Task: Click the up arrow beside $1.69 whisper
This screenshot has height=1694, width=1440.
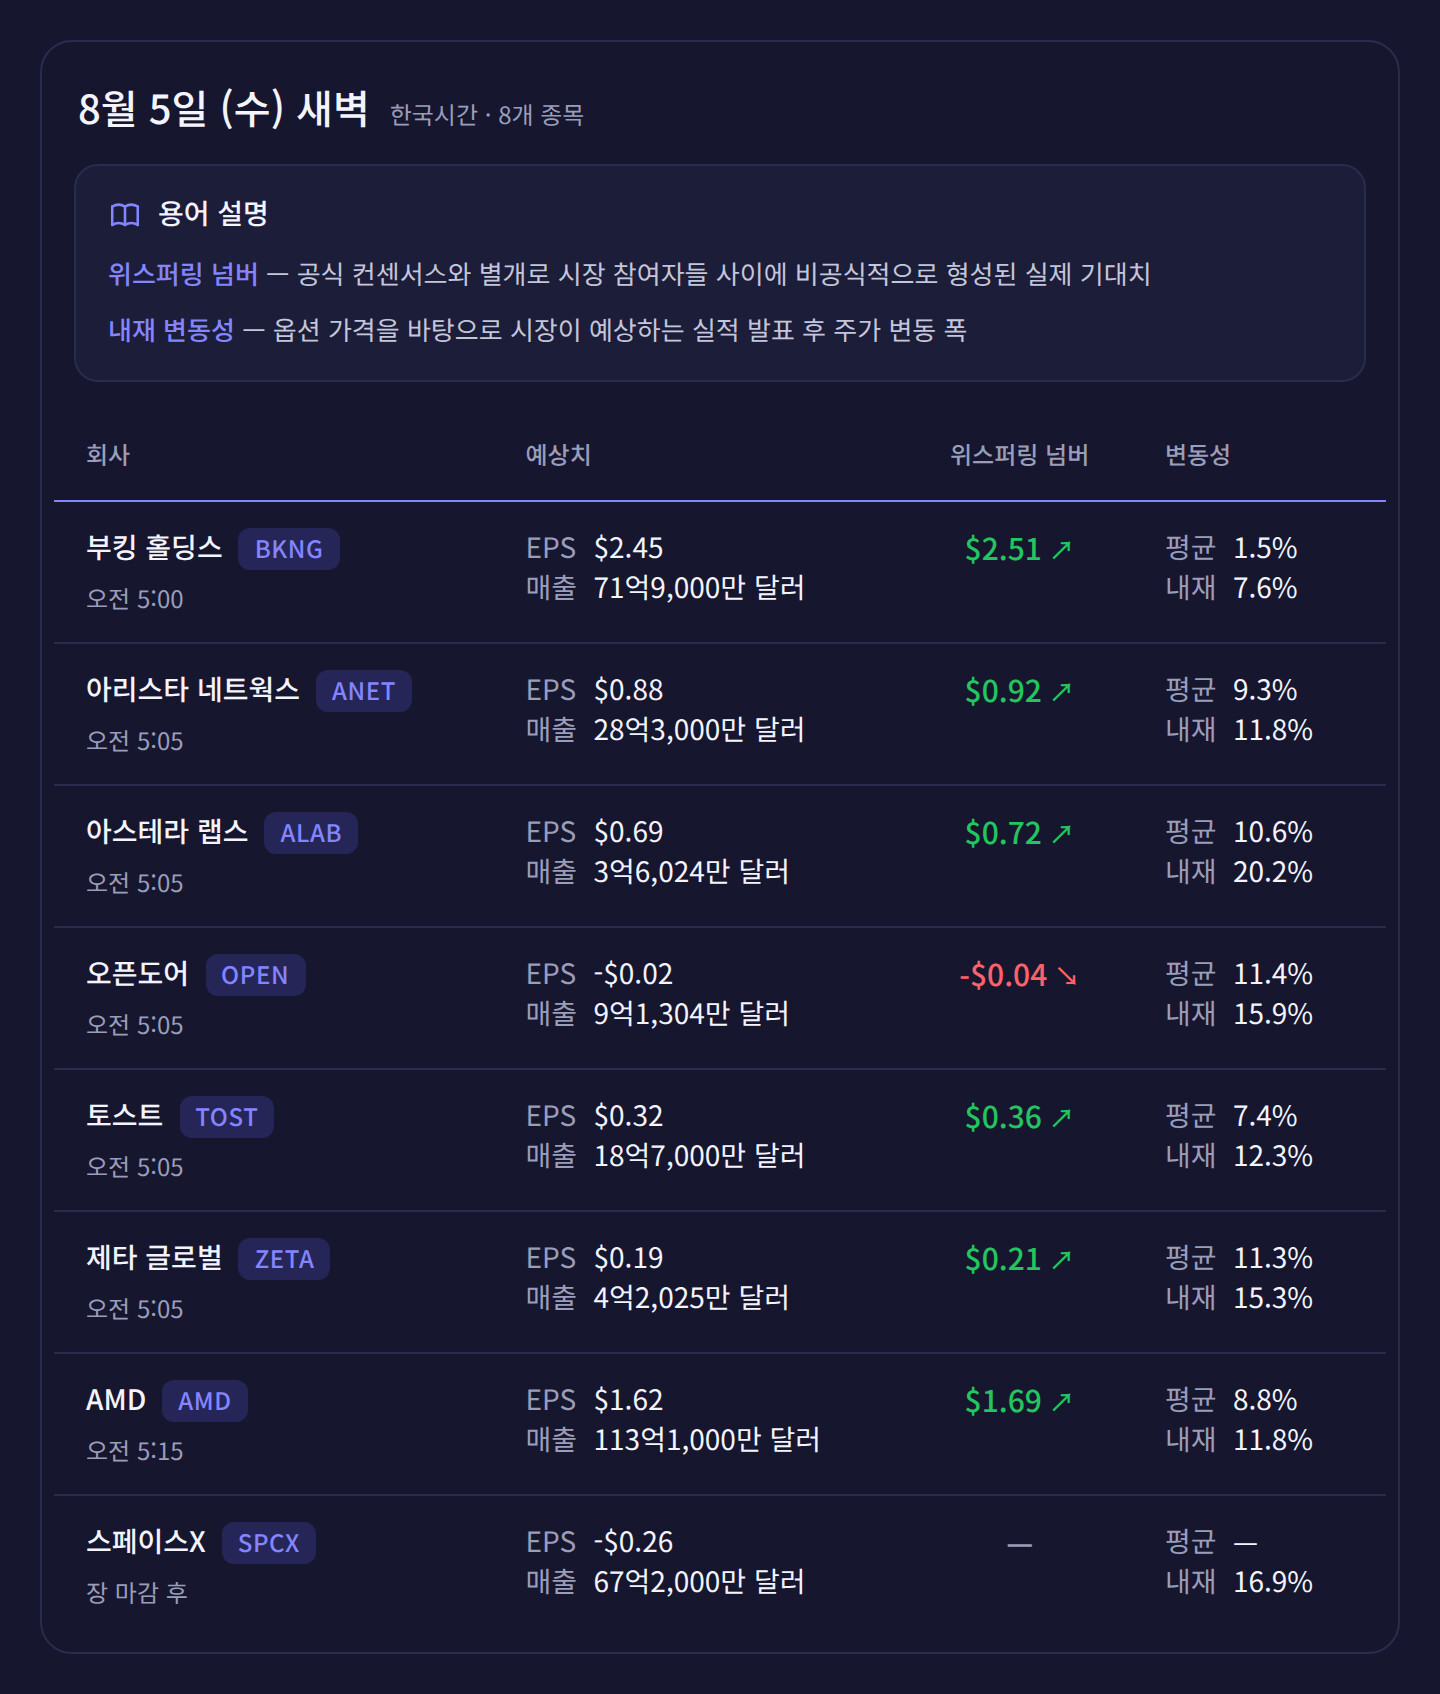Action: [x=1062, y=1401]
